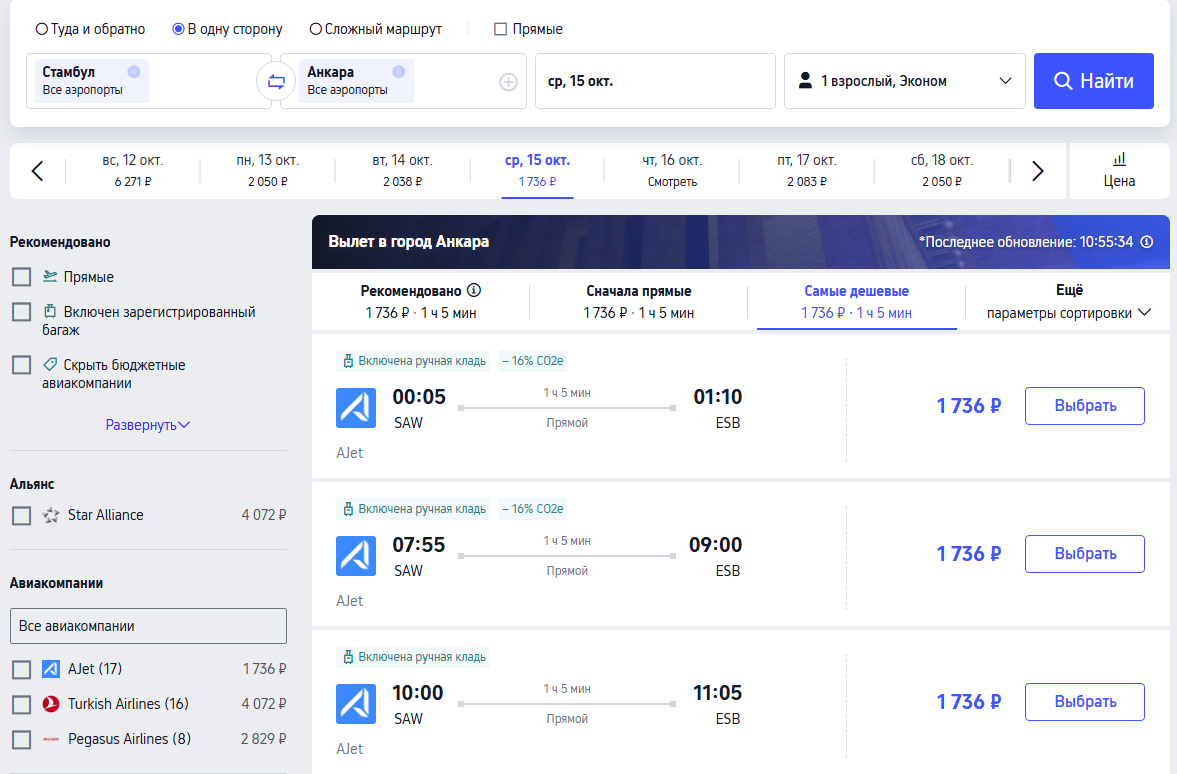Sort by Сначала прямые
The height and width of the screenshot is (774, 1177).
639,302
